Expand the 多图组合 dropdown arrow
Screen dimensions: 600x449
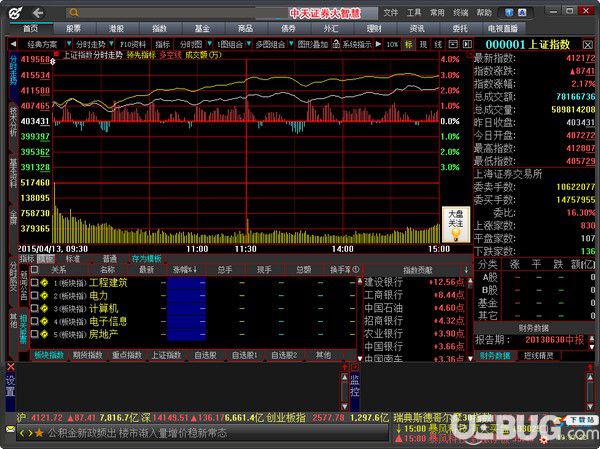(291, 44)
